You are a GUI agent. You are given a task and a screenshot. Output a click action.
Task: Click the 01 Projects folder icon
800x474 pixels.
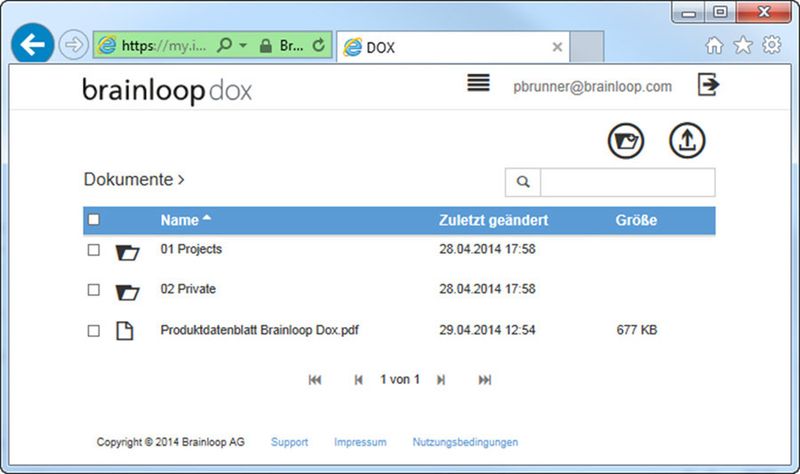(128, 252)
